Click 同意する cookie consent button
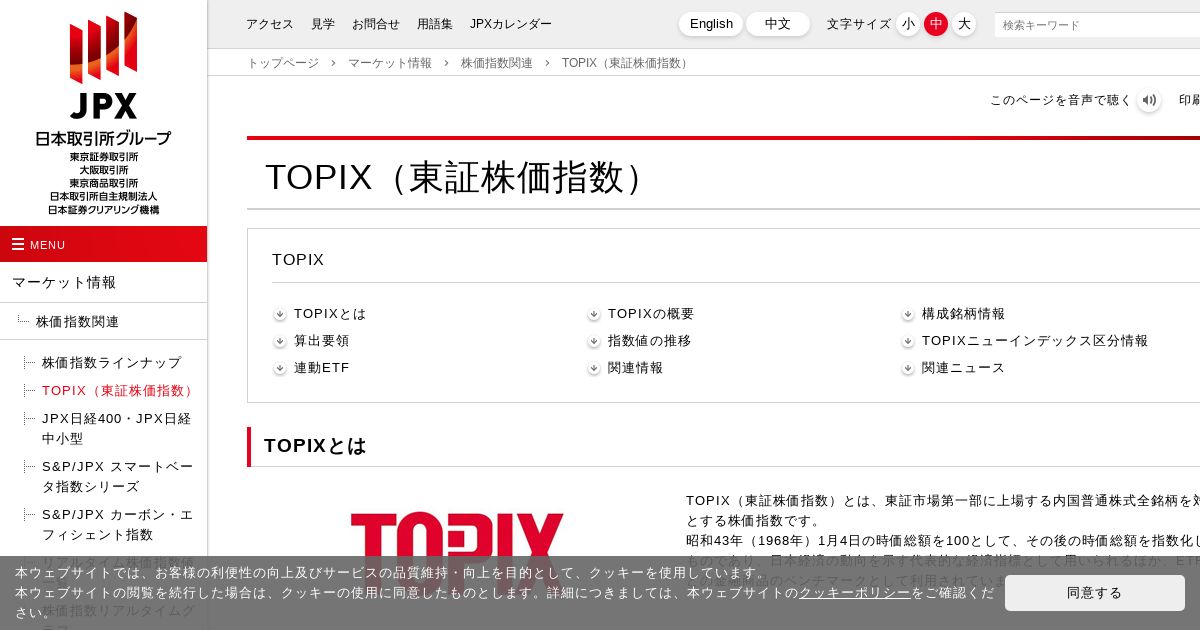1200x630 pixels. pos(1095,593)
